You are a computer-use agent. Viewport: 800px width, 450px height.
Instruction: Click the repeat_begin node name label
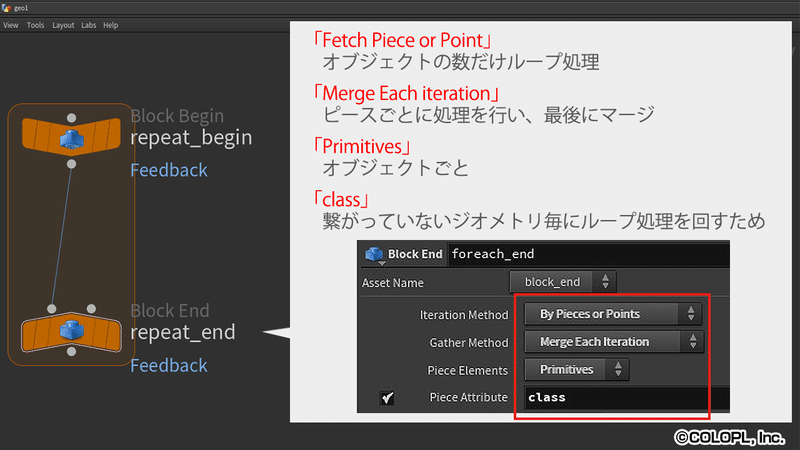coord(191,137)
